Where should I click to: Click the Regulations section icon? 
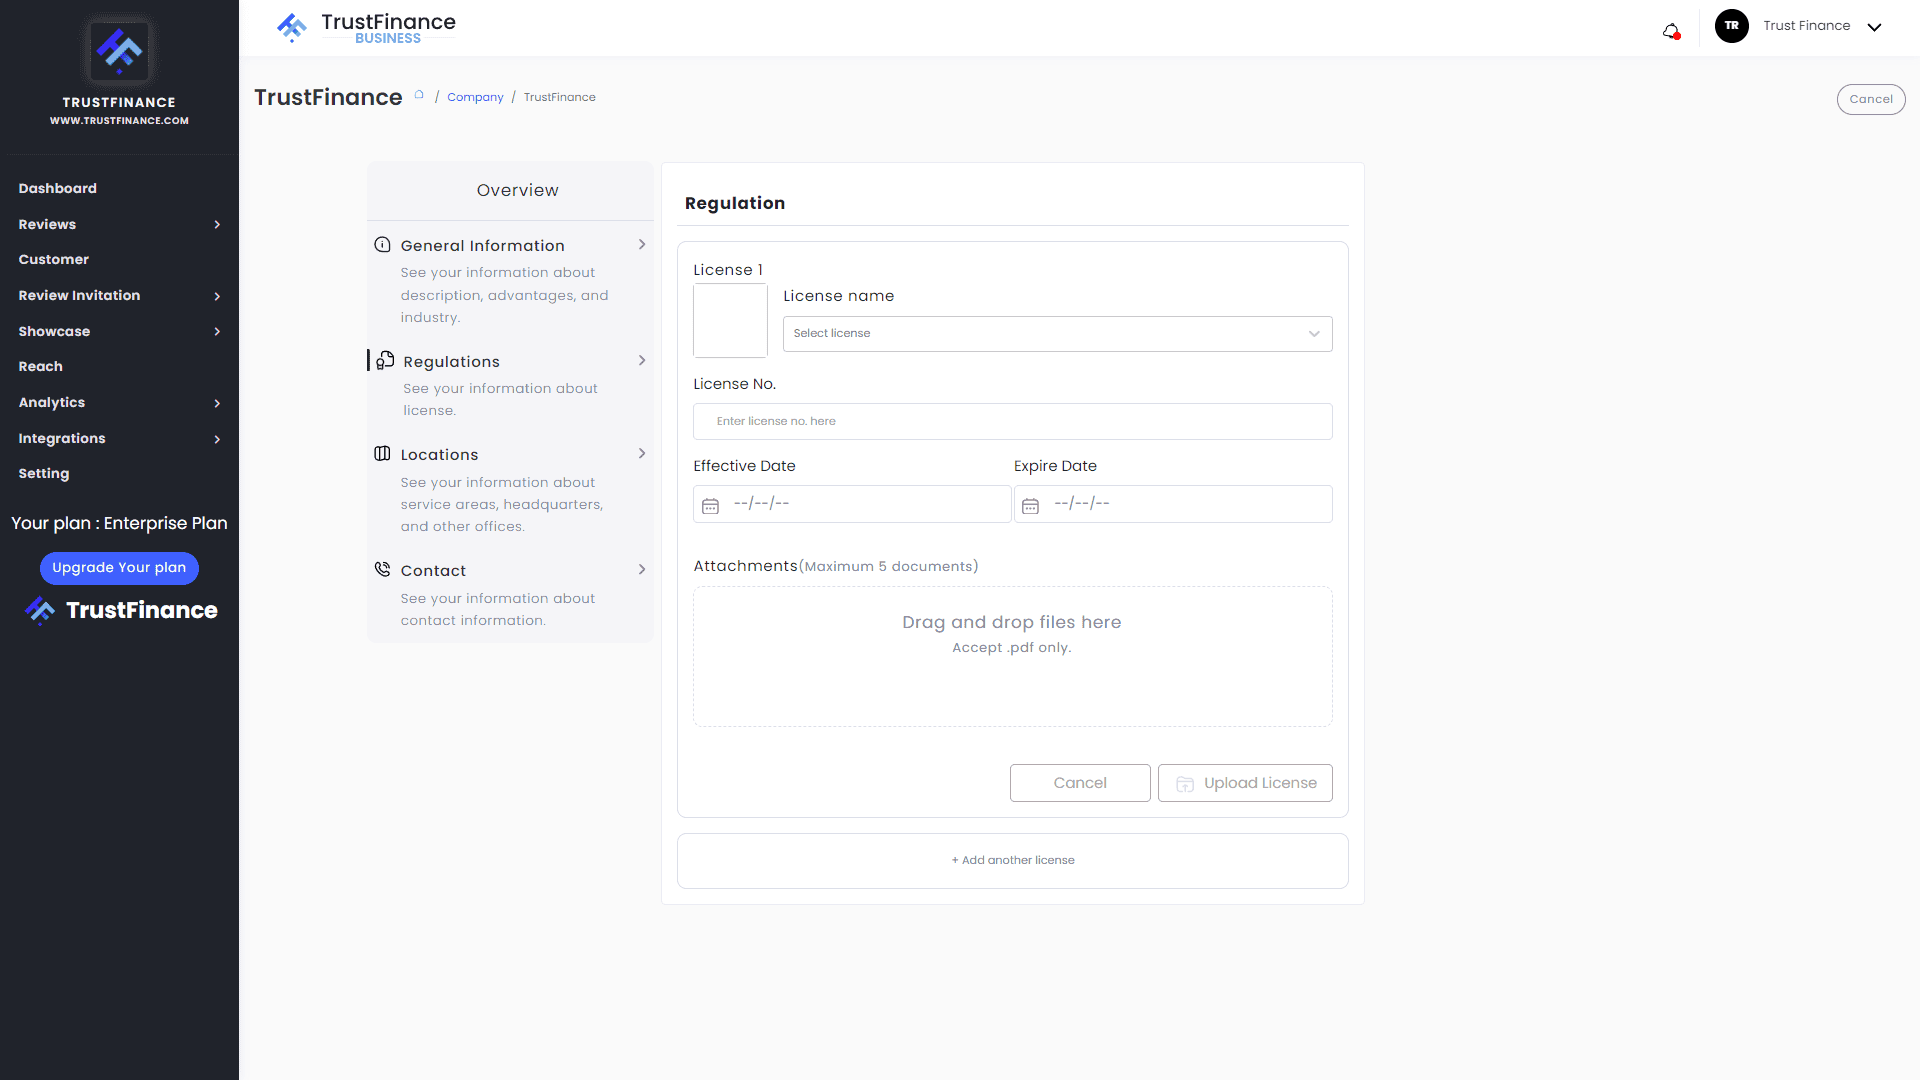click(385, 360)
